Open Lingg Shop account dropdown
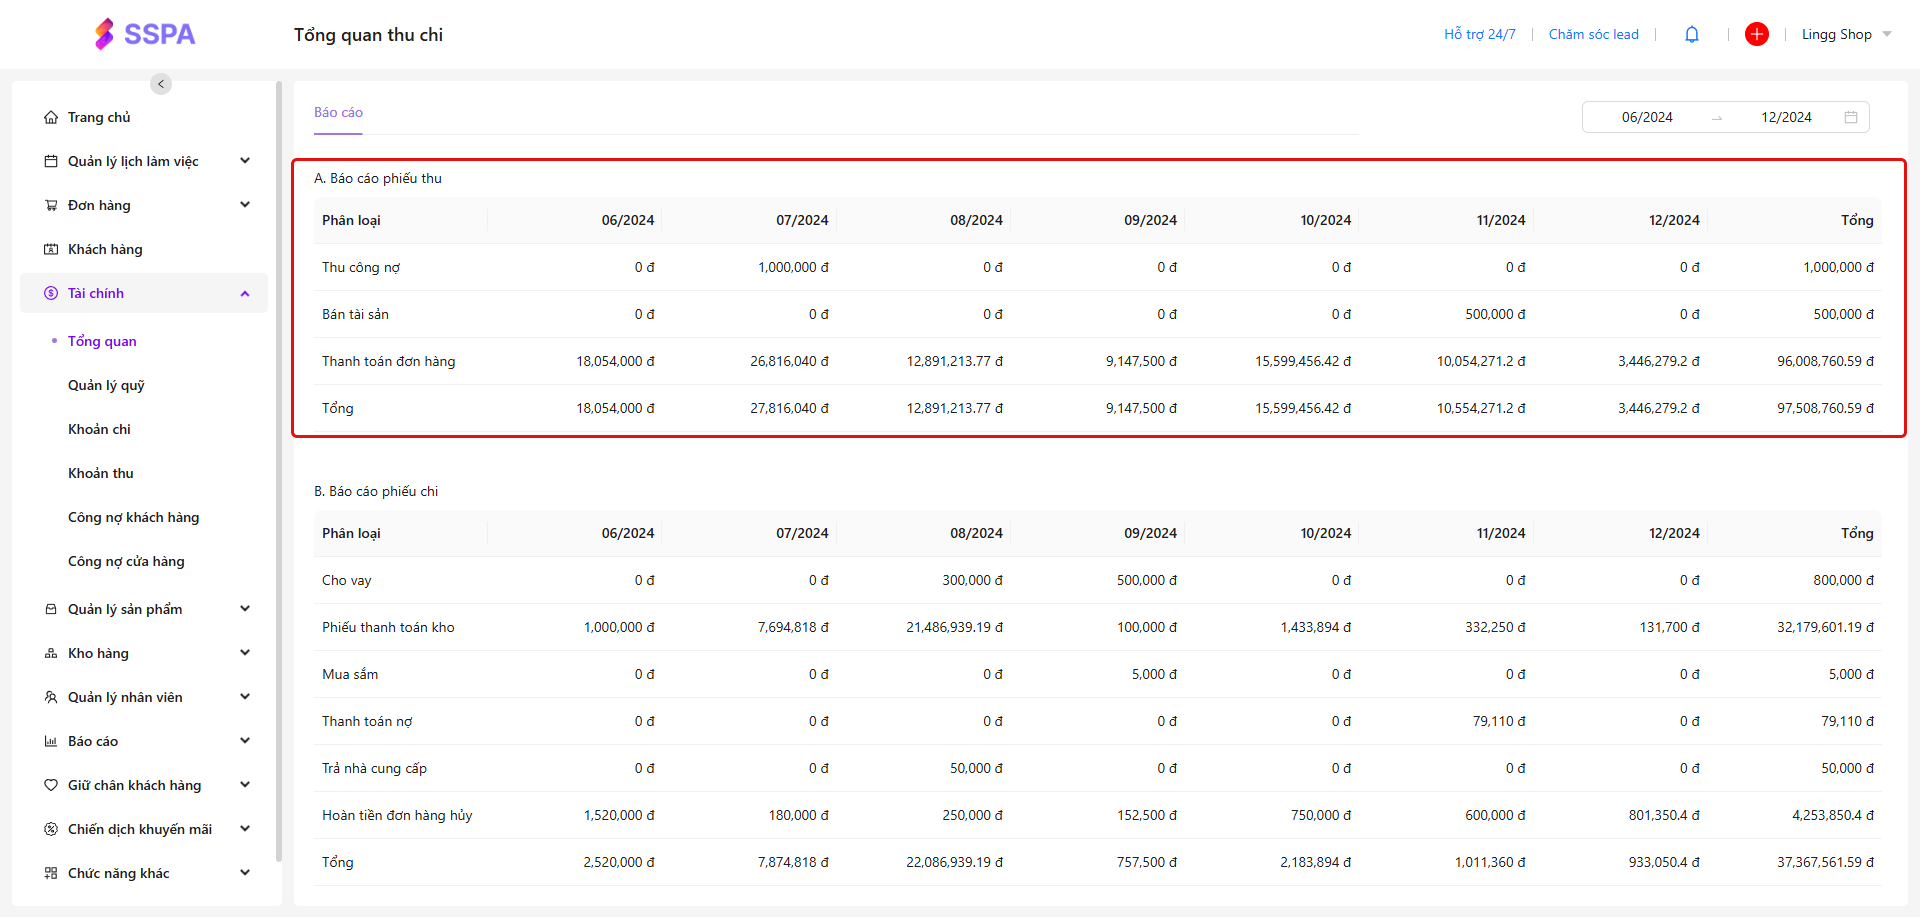 pos(1846,34)
